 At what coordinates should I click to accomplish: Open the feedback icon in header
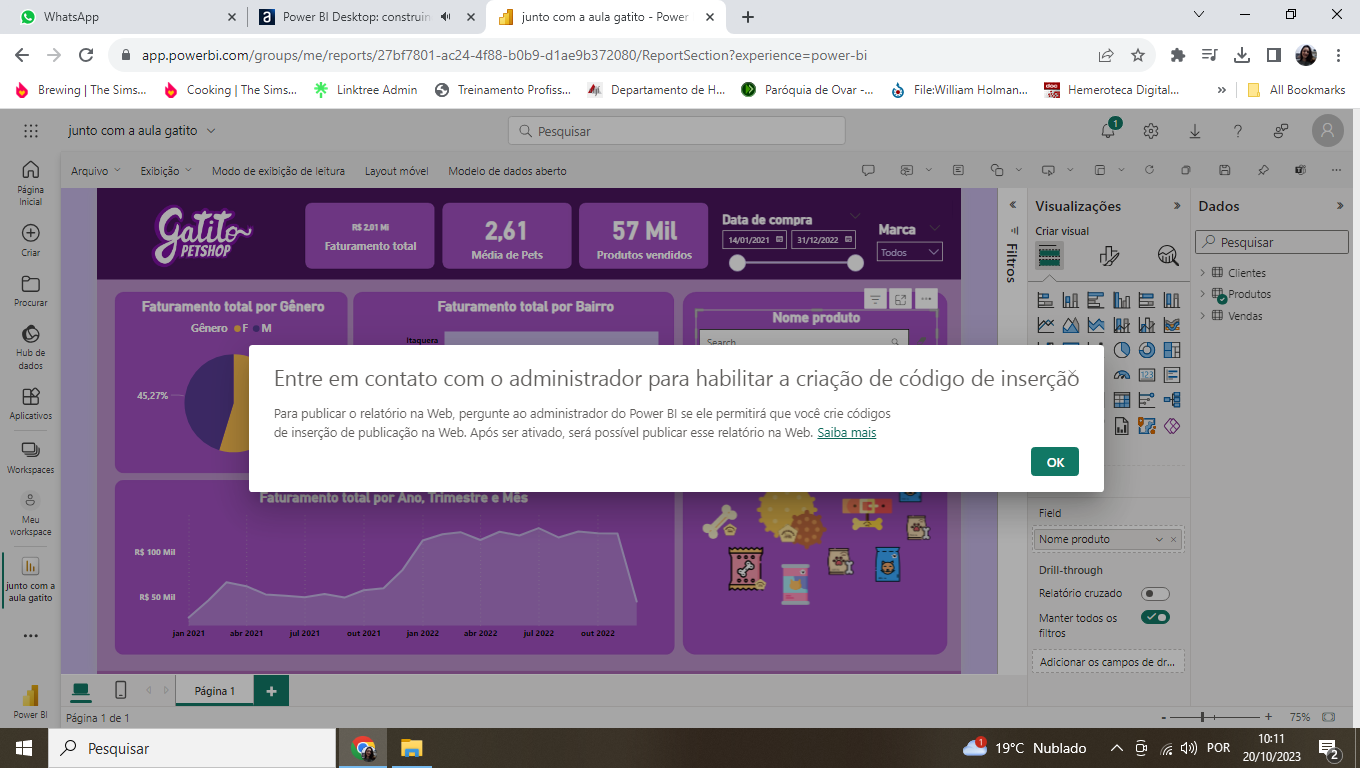pyautogui.click(x=1281, y=131)
